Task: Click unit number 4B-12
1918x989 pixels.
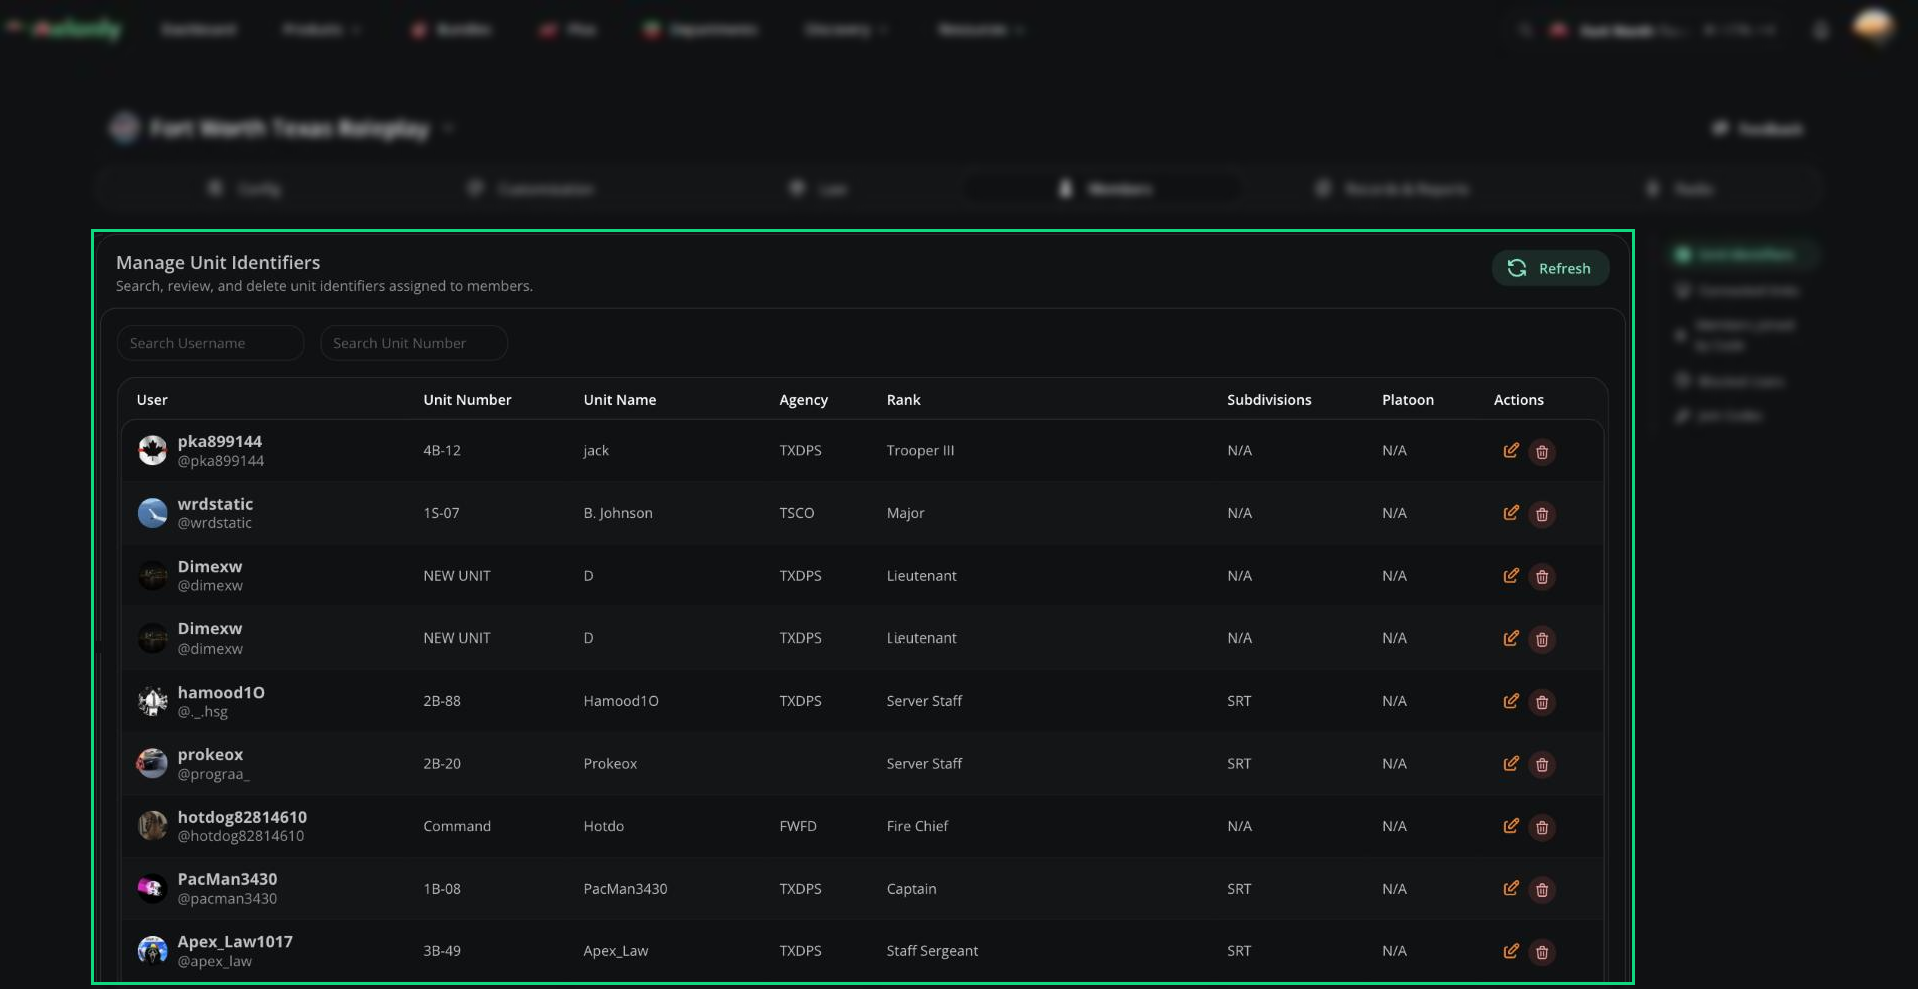Action: 442,451
